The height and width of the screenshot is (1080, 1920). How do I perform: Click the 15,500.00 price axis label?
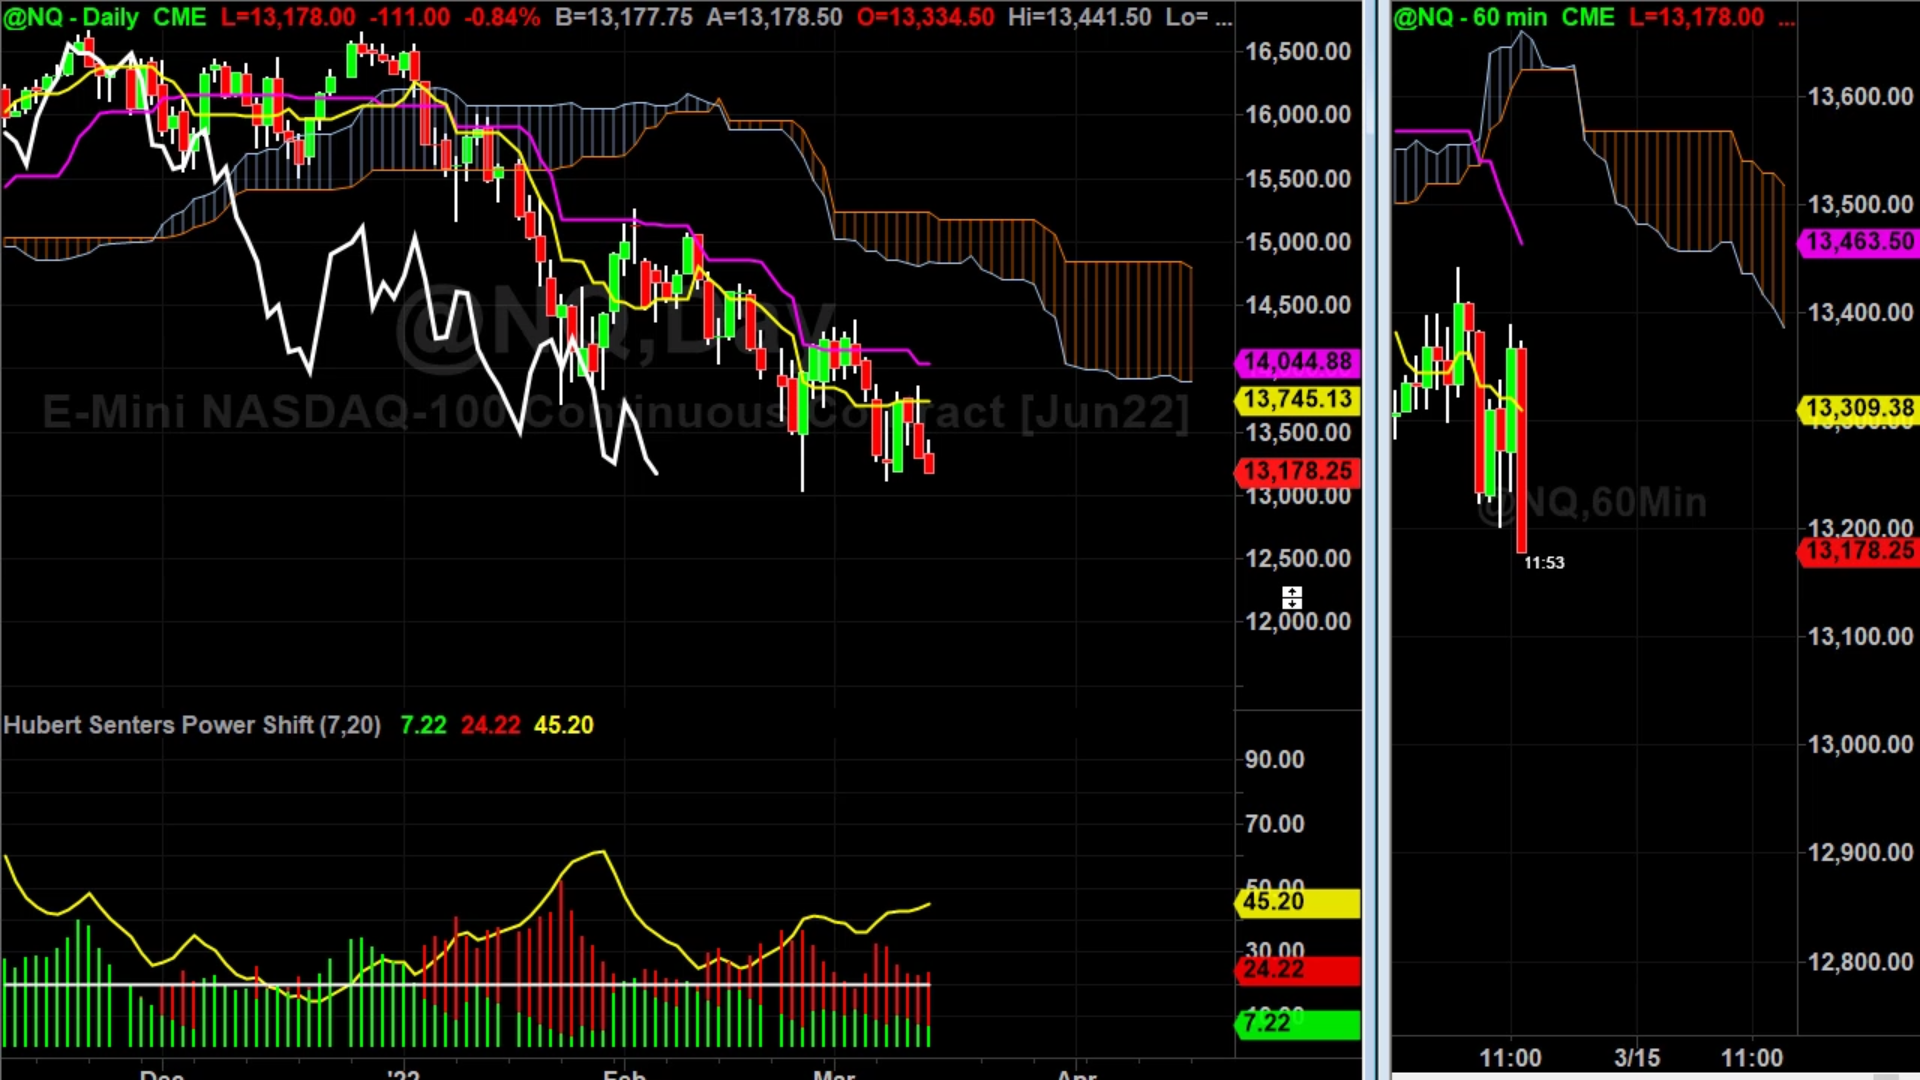pyautogui.click(x=1298, y=179)
